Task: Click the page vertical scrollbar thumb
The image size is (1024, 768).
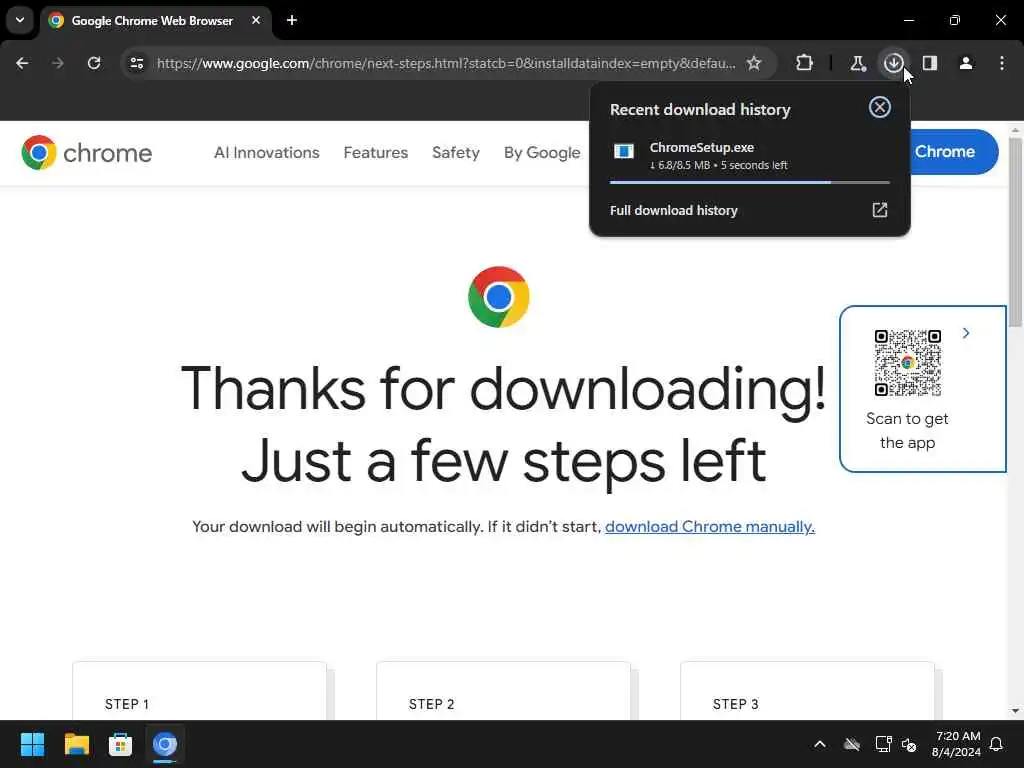Action: coord(1015,232)
